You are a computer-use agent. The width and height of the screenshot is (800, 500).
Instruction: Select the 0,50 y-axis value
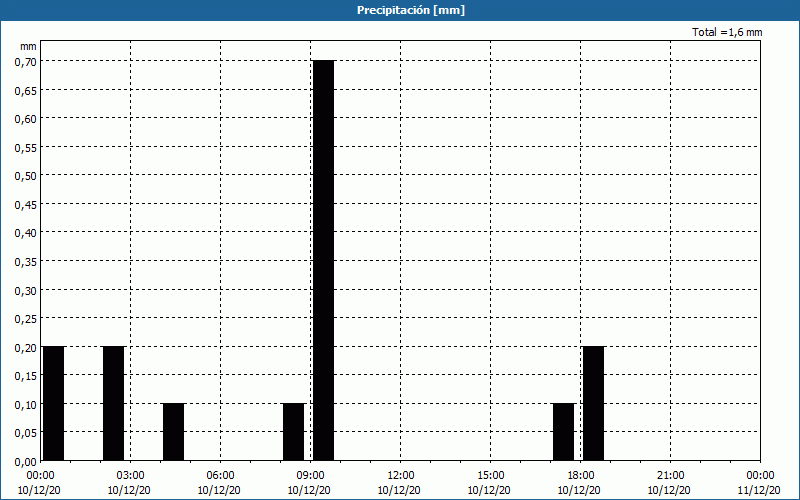click(x=26, y=176)
